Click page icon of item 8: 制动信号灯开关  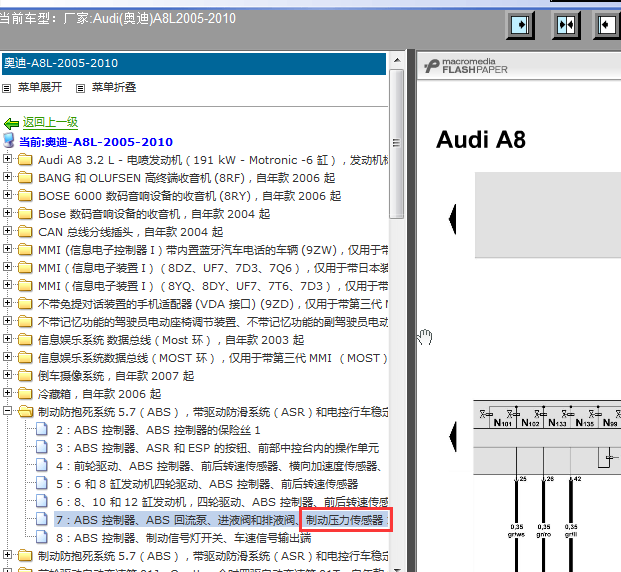click(x=42, y=537)
